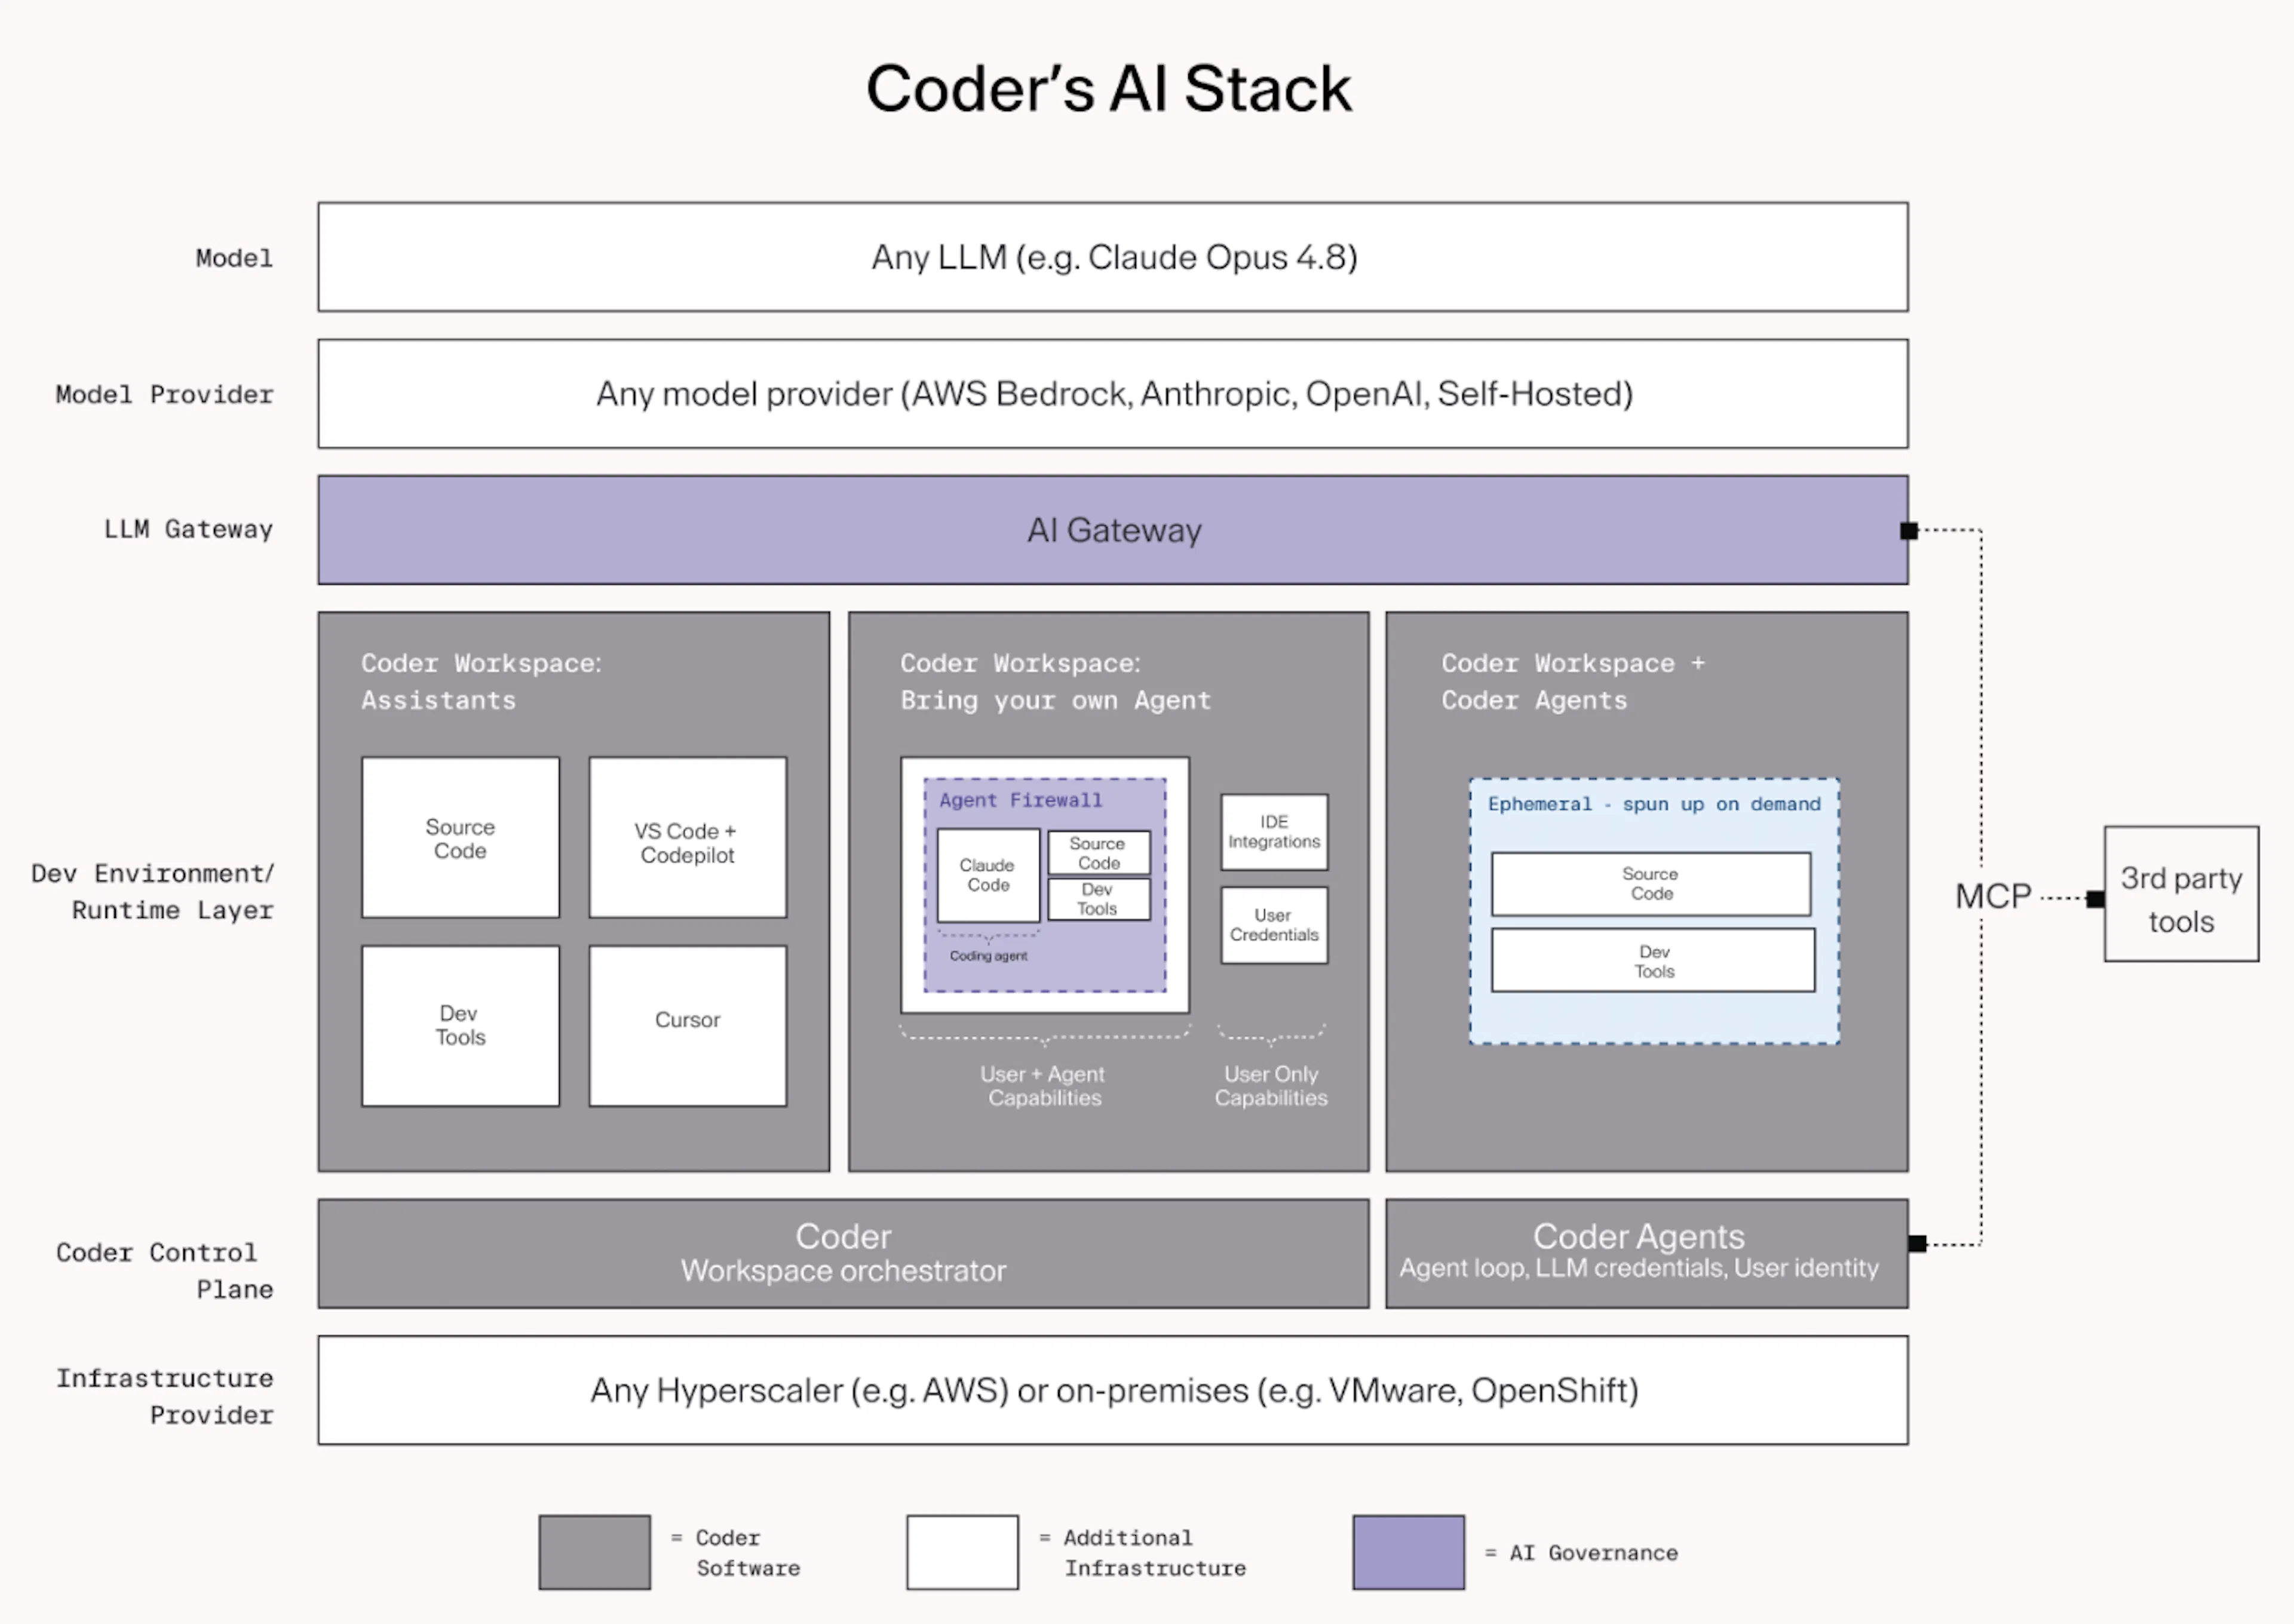The image size is (2294, 1624).
Task: Click "User Only Capabilities" caption
Action: tap(1271, 1086)
